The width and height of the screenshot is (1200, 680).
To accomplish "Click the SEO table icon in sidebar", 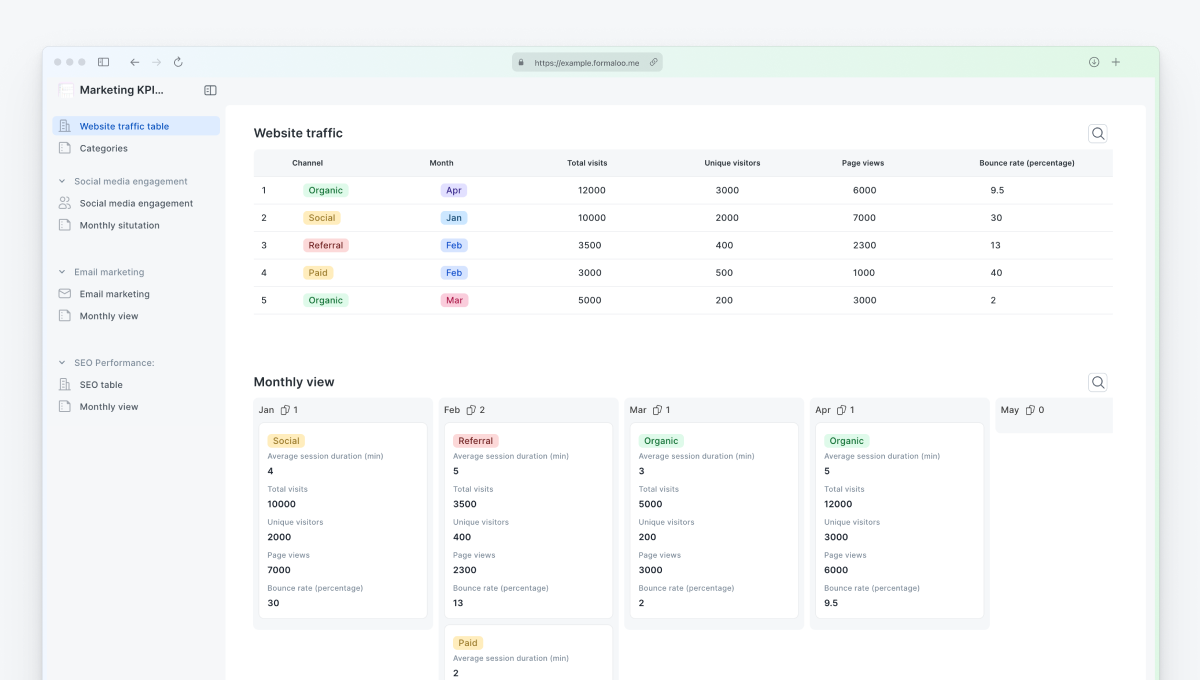I will (65, 385).
